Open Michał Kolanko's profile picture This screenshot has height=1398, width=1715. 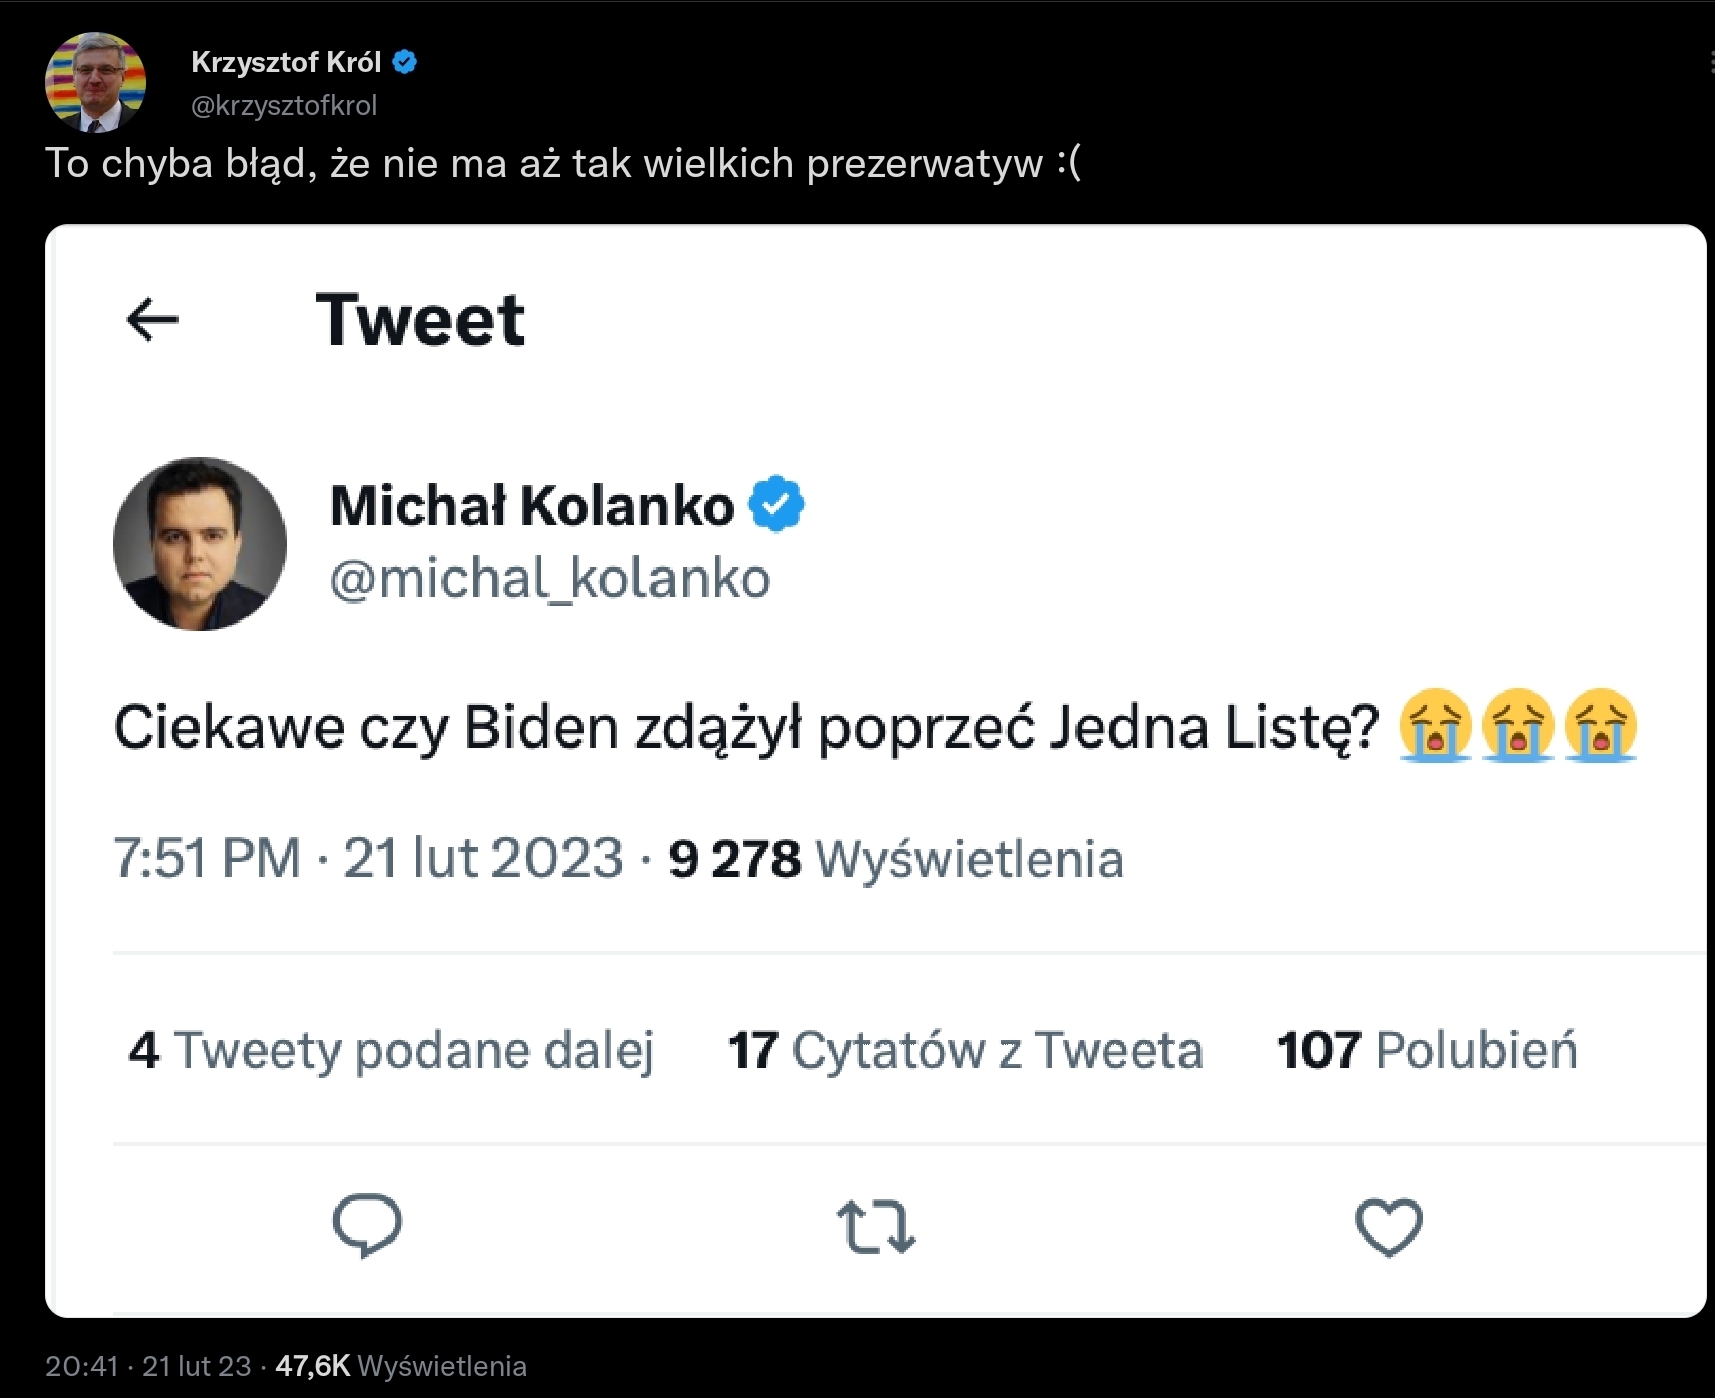click(x=200, y=544)
